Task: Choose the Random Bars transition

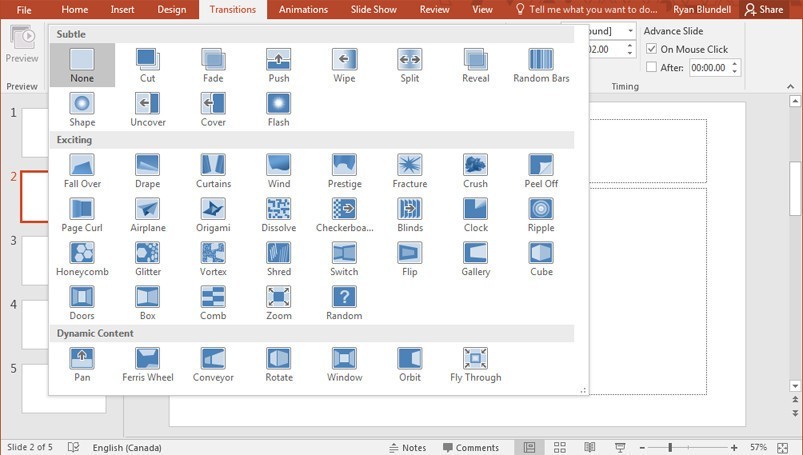Action: [x=541, y=66]
